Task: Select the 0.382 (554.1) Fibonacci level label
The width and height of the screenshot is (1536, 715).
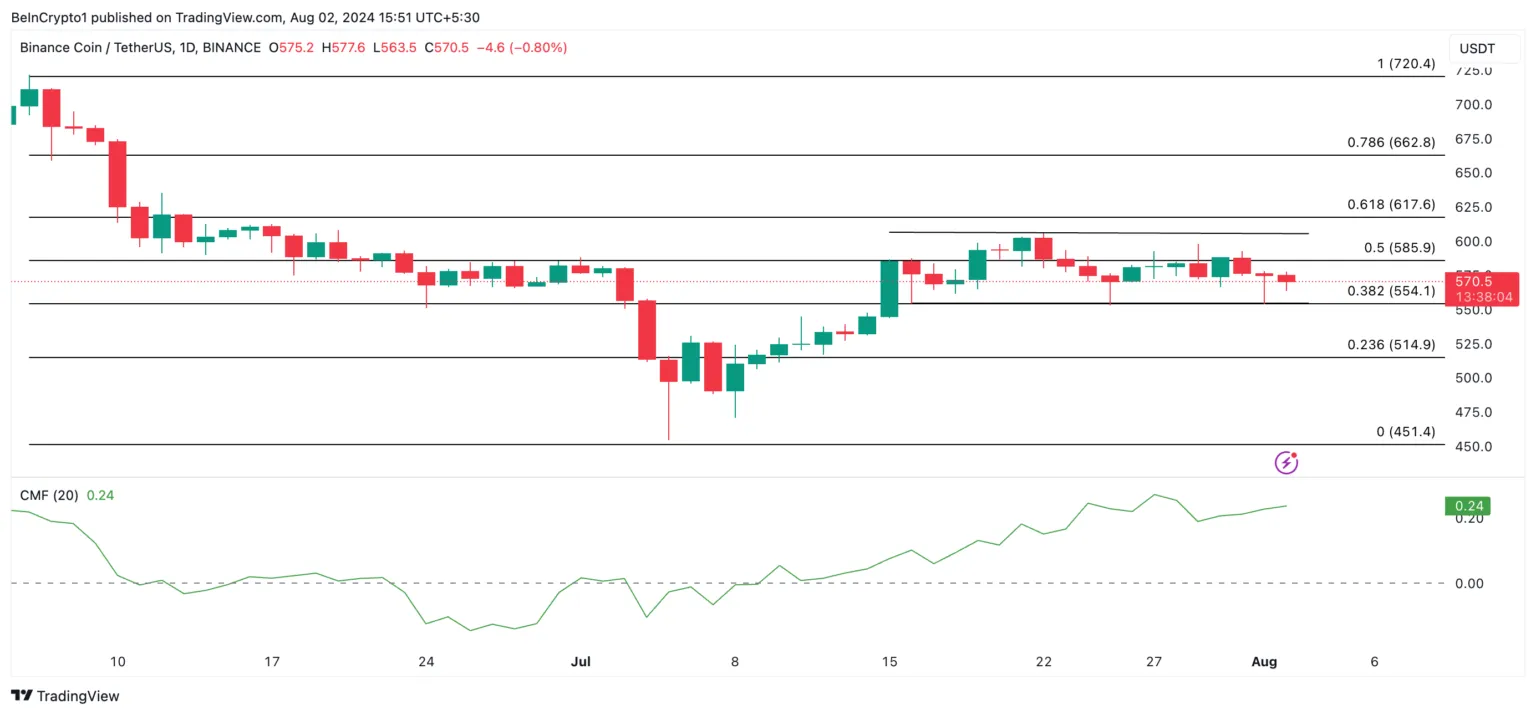Action: pyautogui.click(x=1391, y=291)
